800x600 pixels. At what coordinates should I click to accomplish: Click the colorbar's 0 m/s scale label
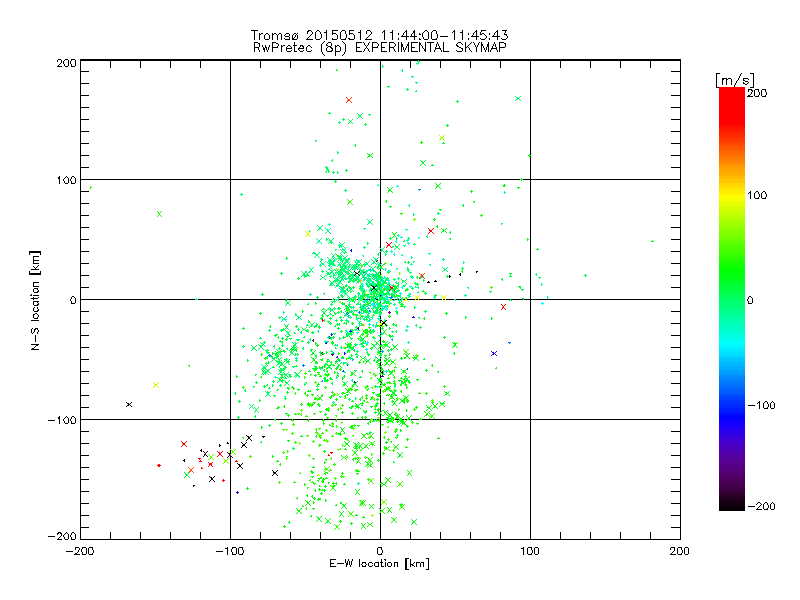click(750, 300)
